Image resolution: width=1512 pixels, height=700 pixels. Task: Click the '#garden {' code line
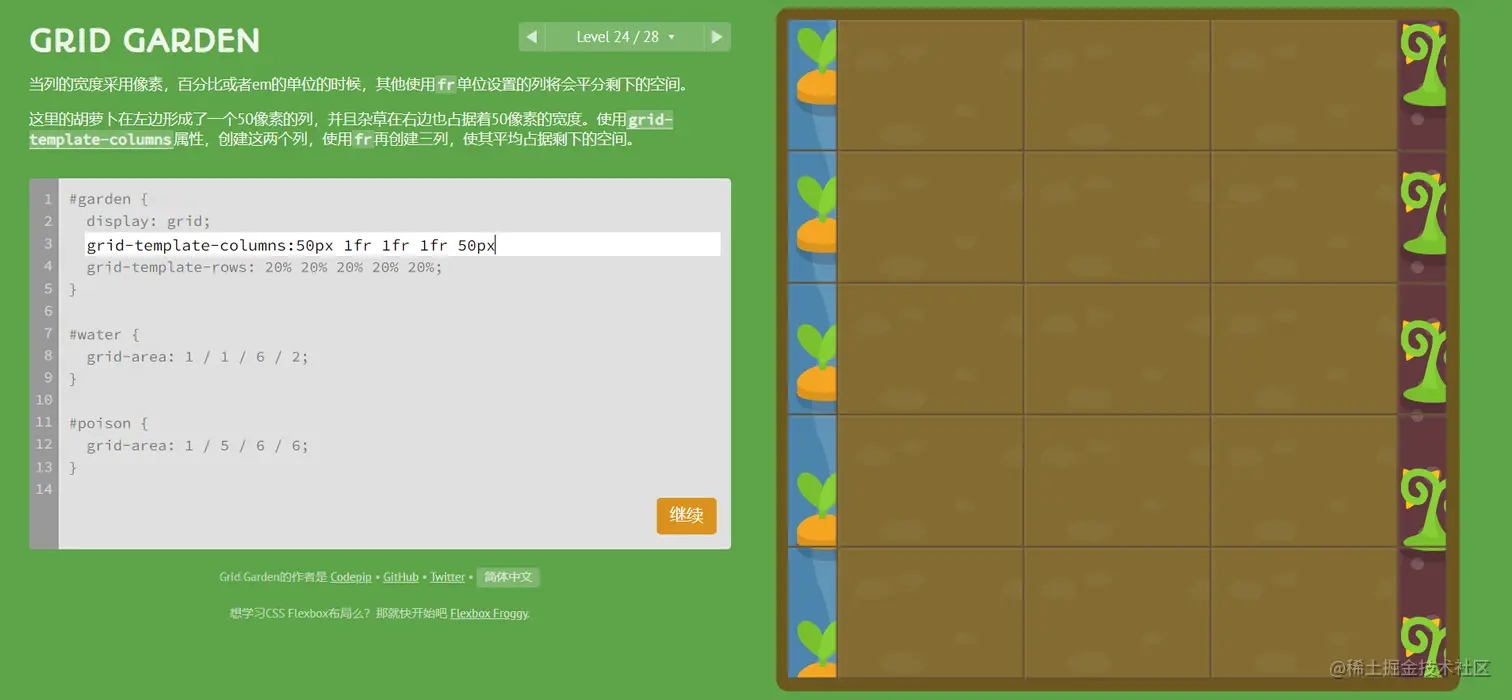(x=108, y=199)
